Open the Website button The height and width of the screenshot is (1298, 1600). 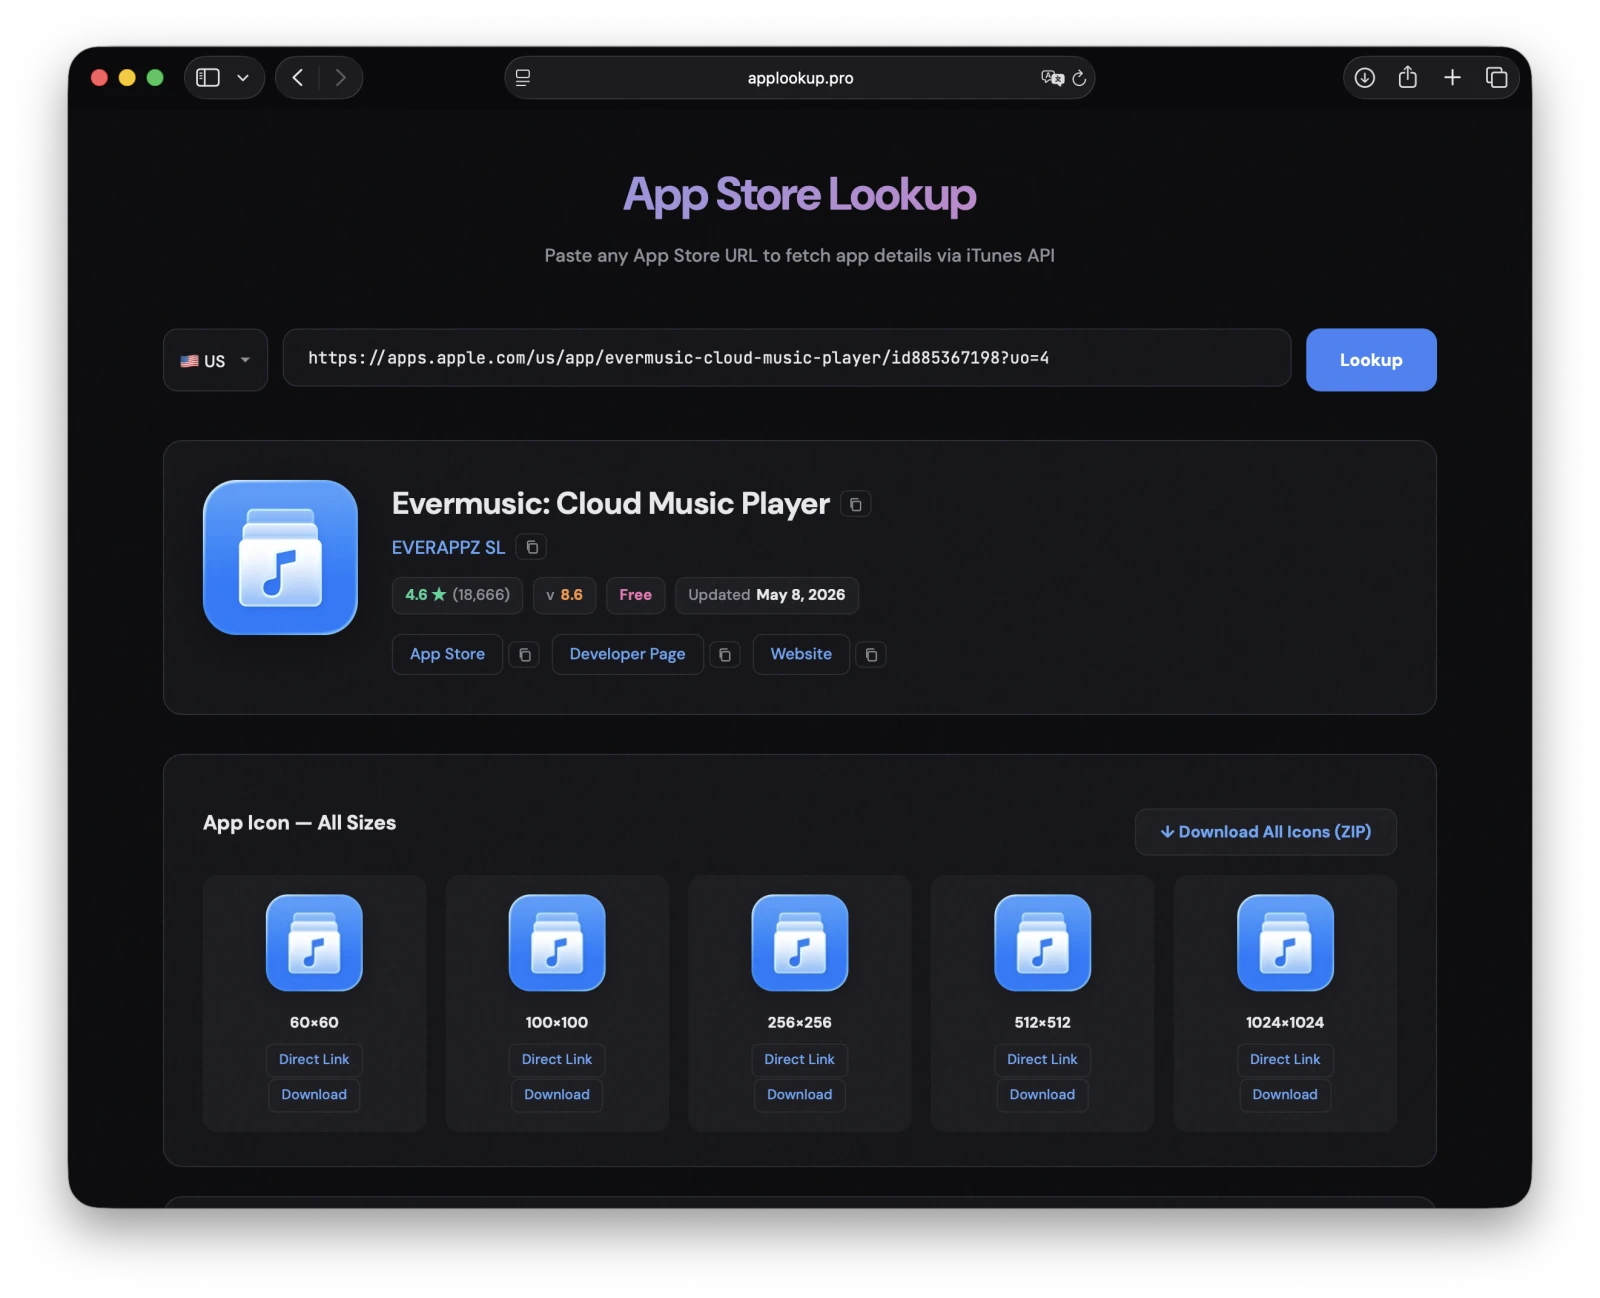(x=801, y=654)
